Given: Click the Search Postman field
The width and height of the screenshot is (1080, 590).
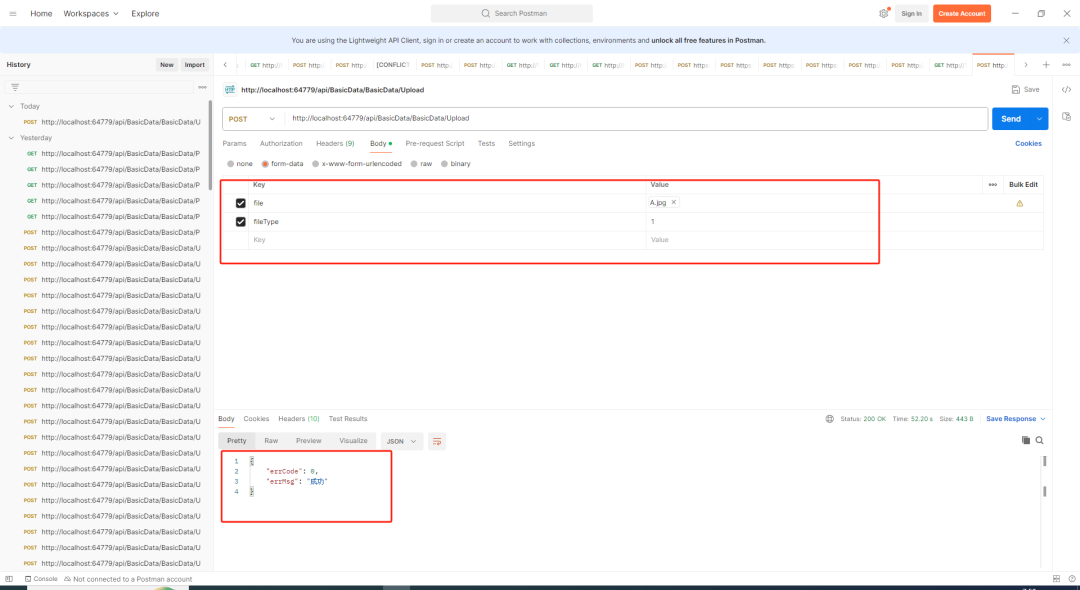Looking at the screenshot, I should [512, 14].
